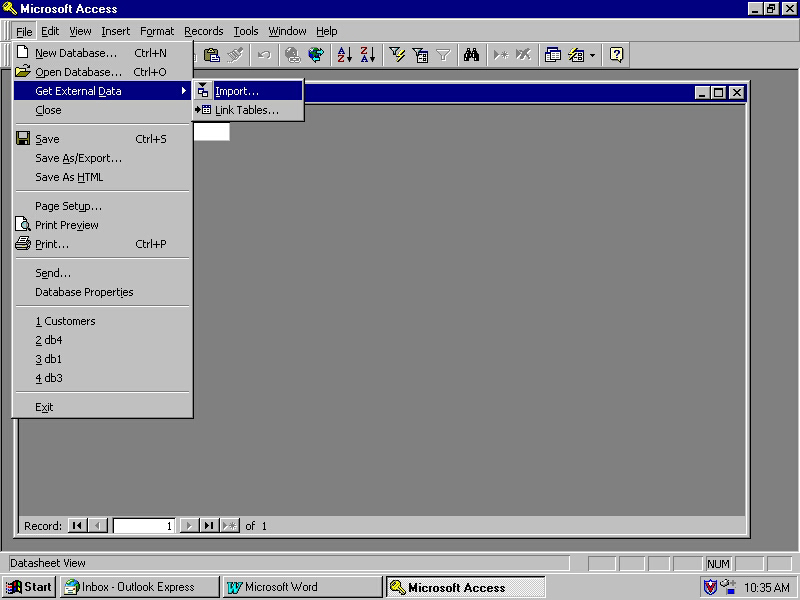Open Database Properties menu entry
Image resolution: width=800 pixels, height=600 pixels.
[102, 292]
